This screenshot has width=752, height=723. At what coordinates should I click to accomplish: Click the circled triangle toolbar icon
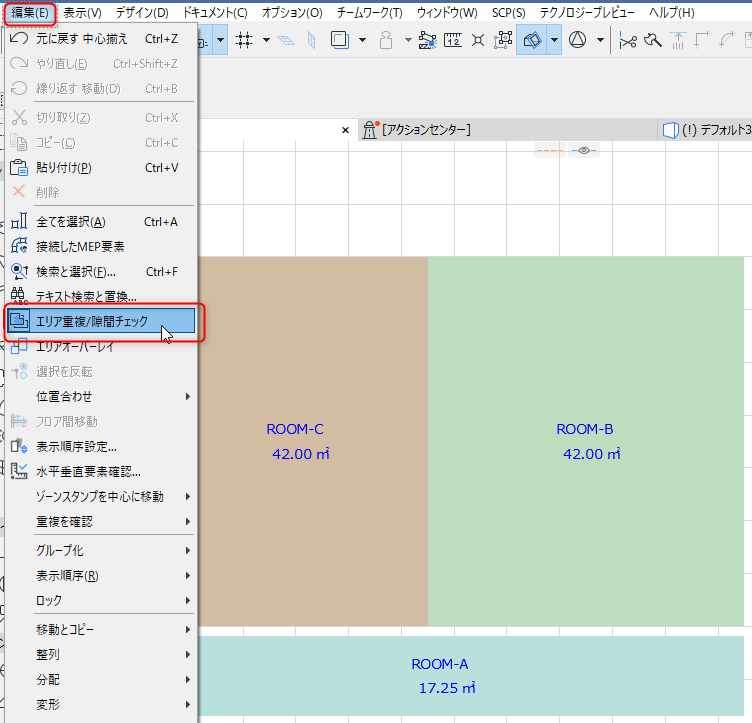[577, 40]
